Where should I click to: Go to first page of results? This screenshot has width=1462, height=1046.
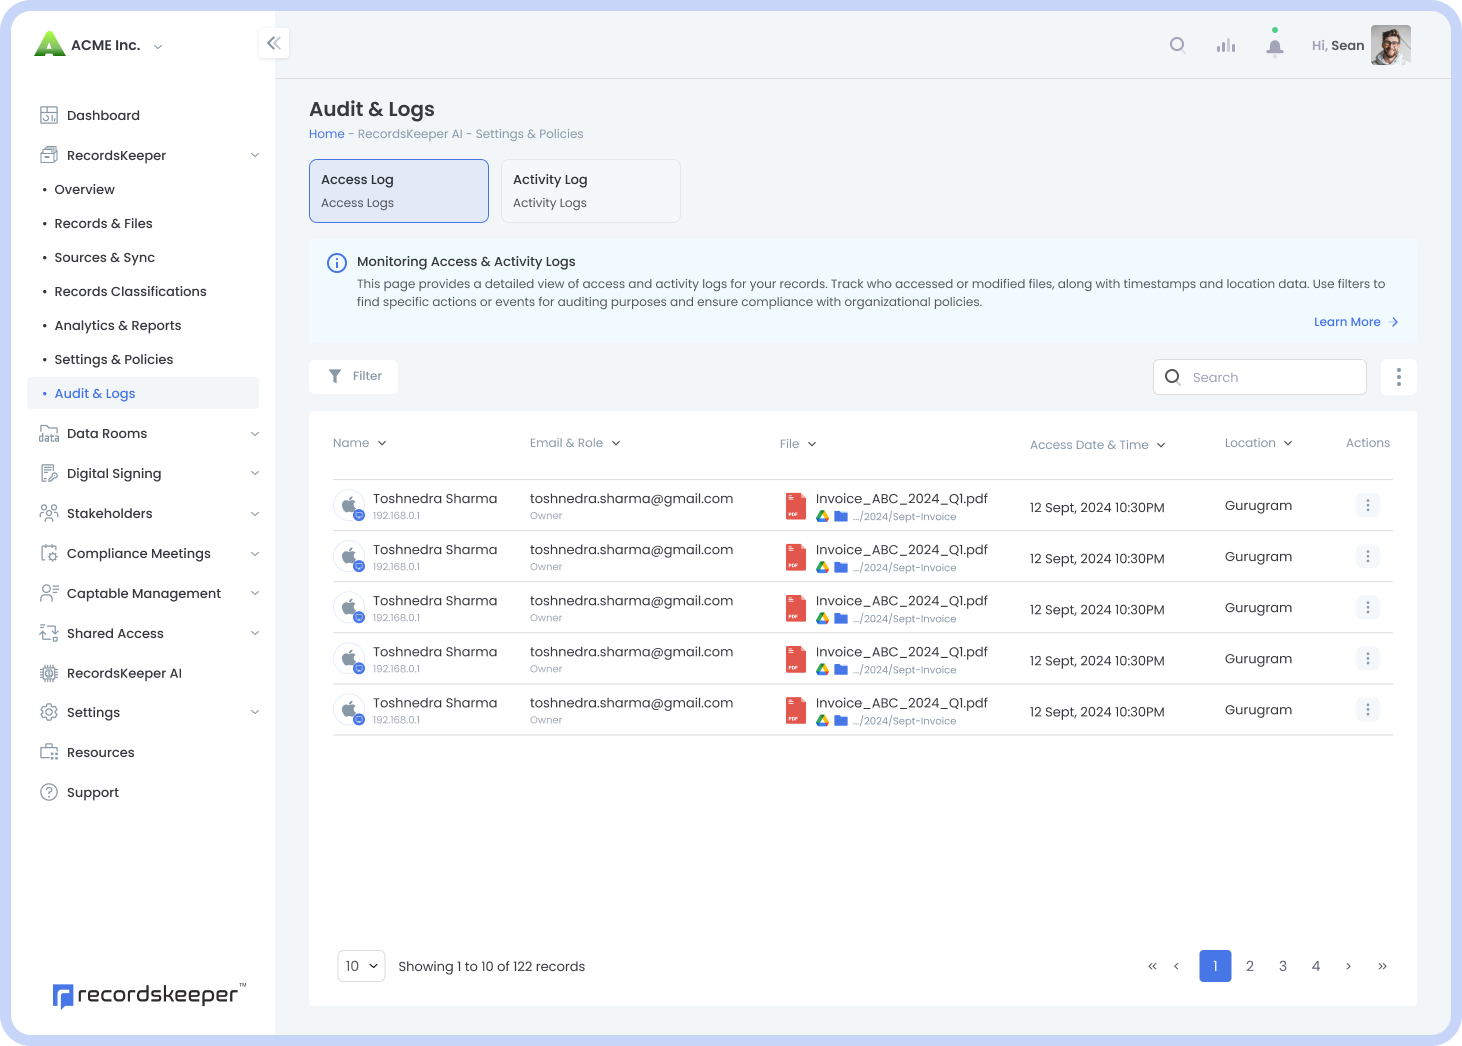pos(1152,966)
